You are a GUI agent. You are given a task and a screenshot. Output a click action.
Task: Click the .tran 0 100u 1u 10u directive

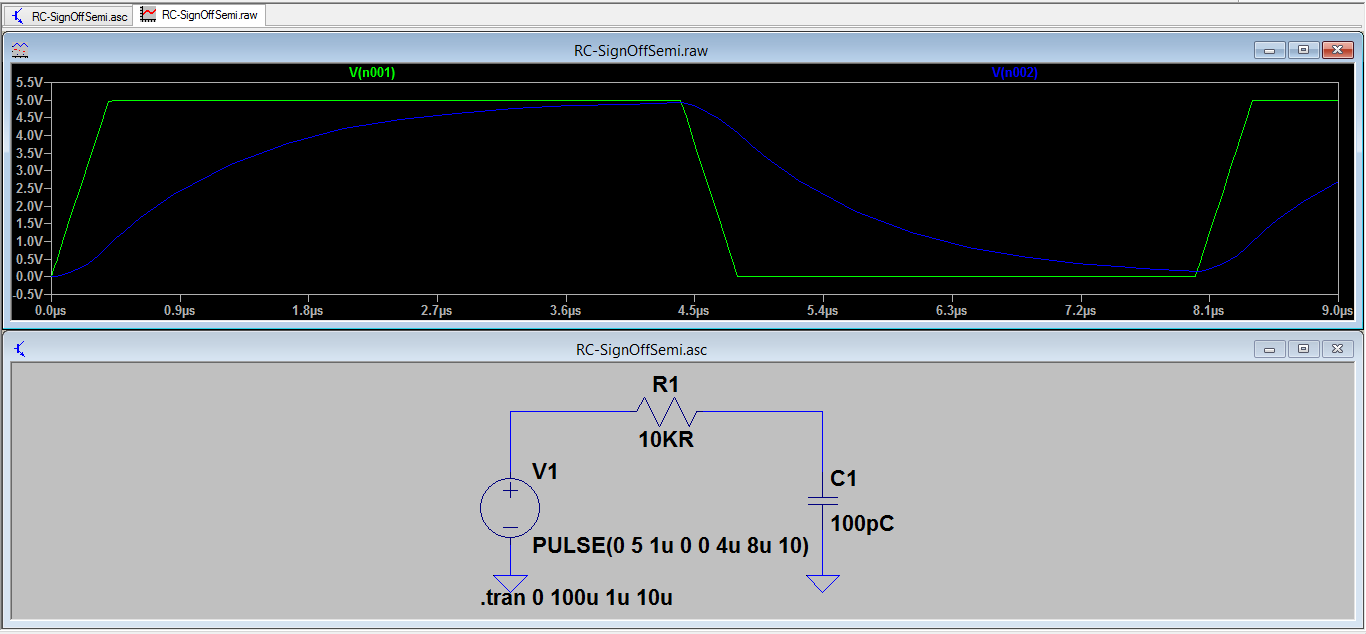point(577,598)
